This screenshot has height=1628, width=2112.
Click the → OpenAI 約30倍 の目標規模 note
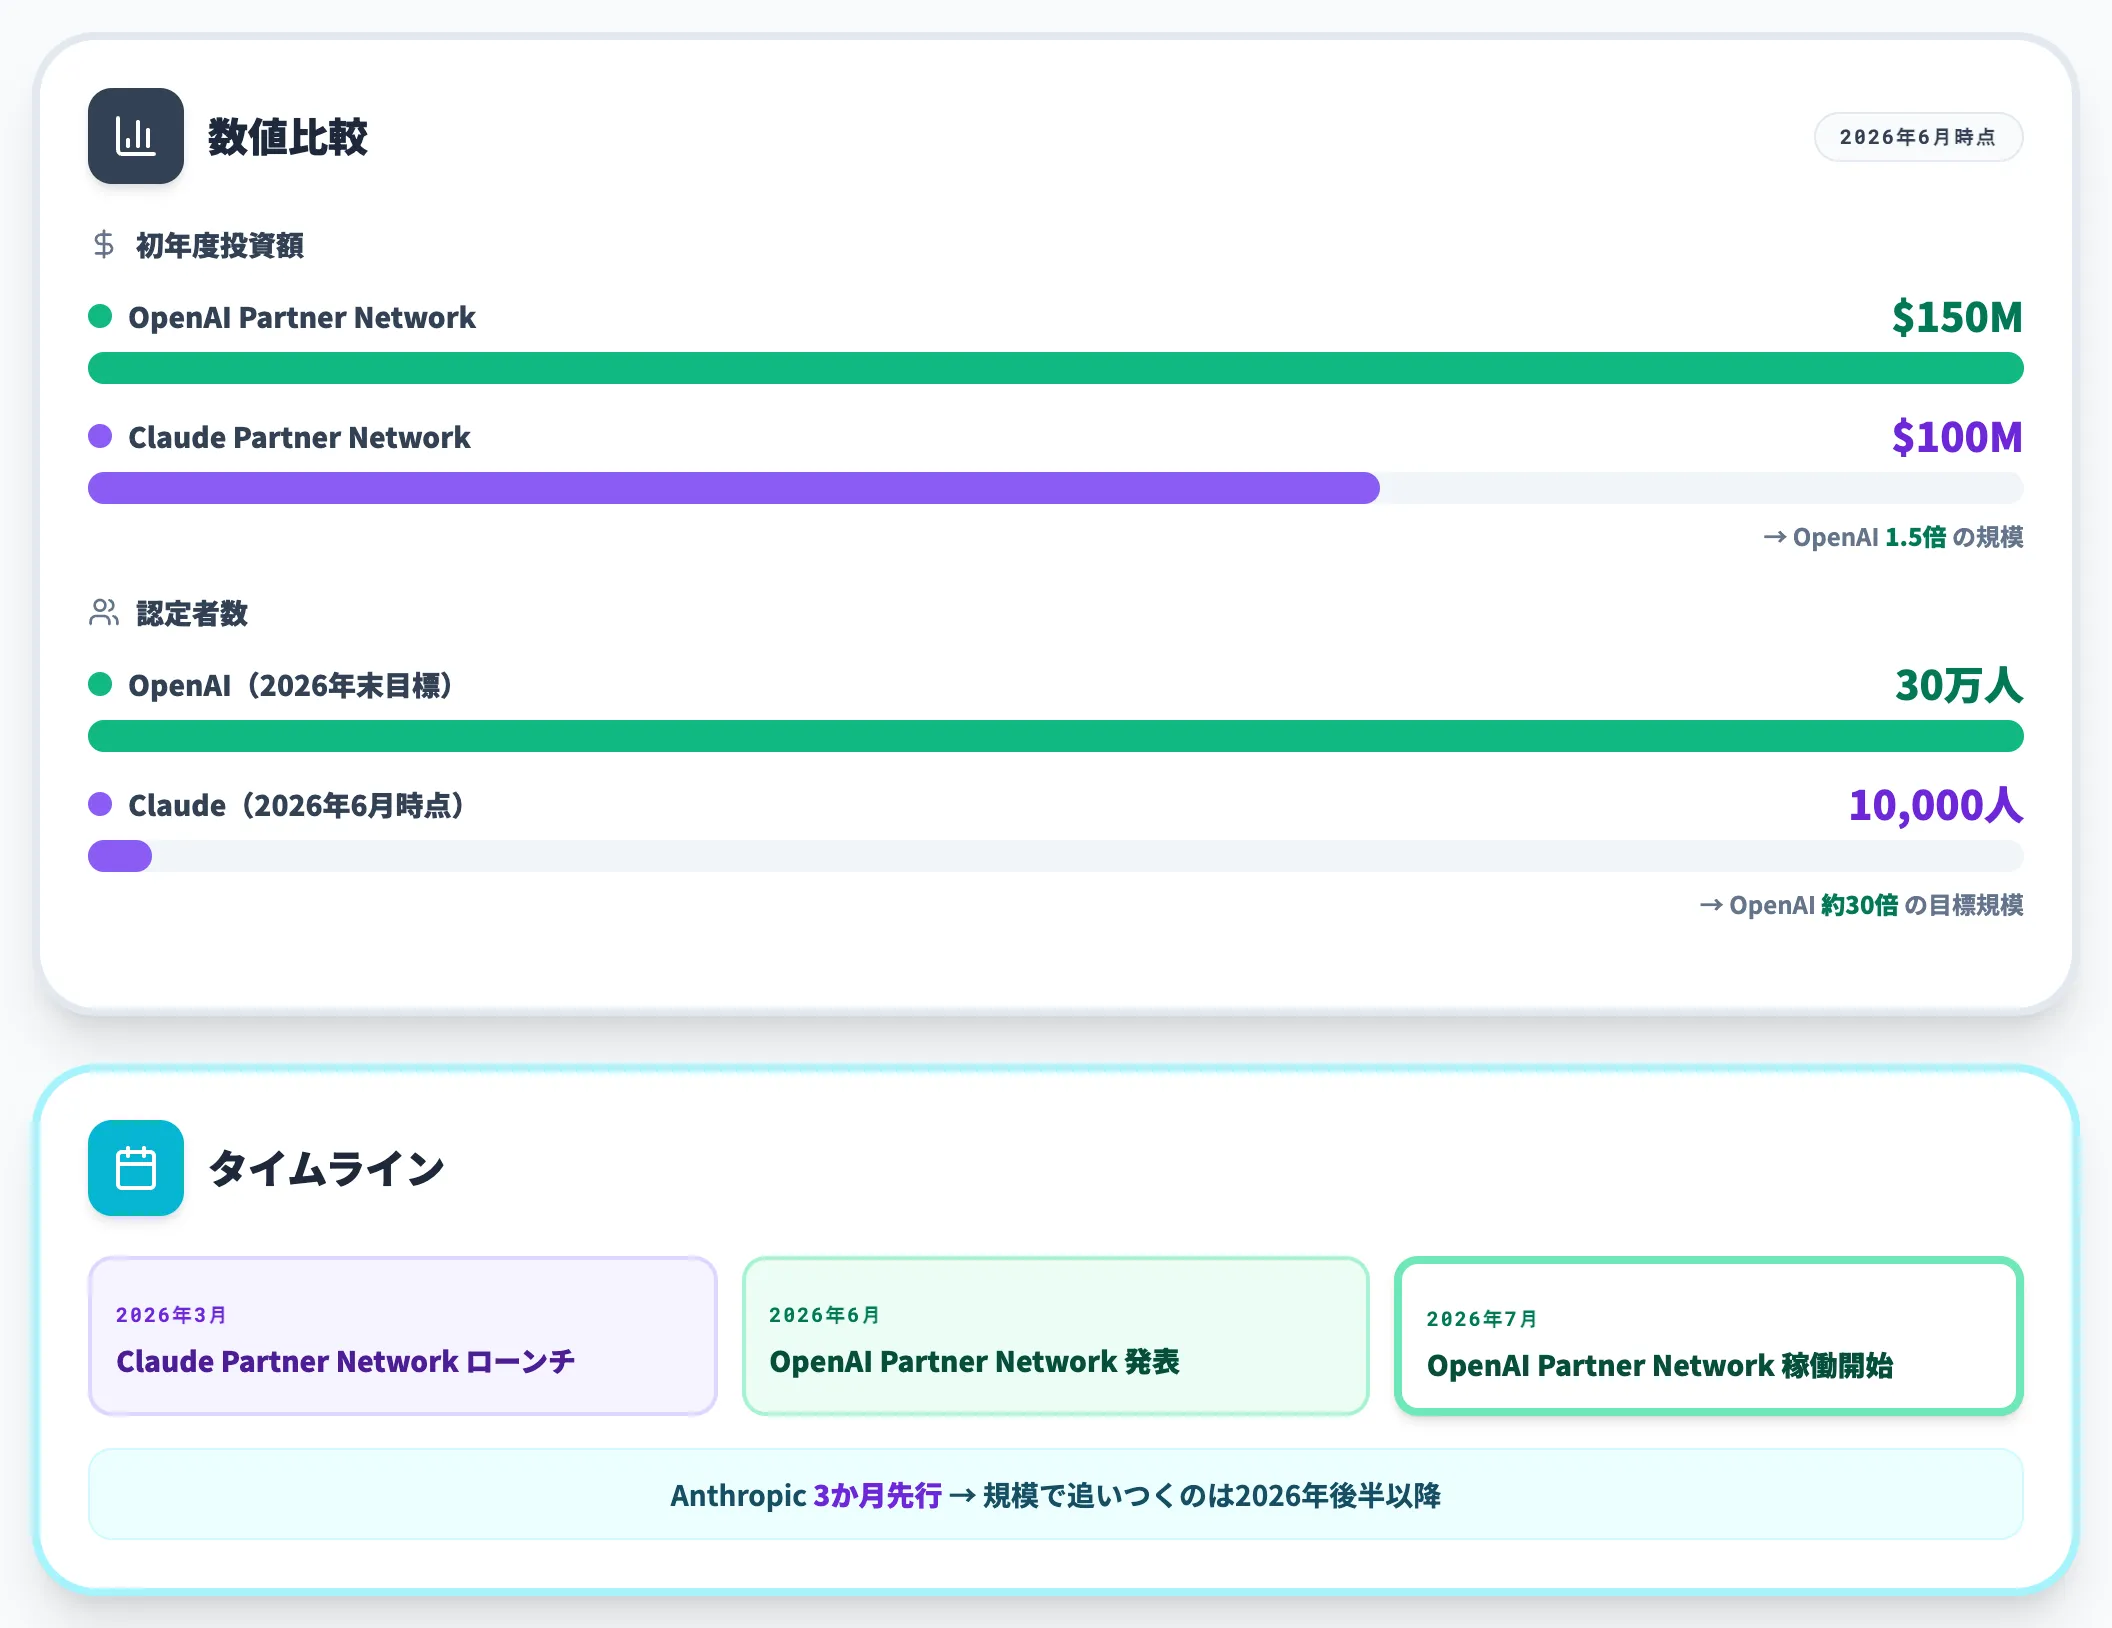click(1861, 905)
